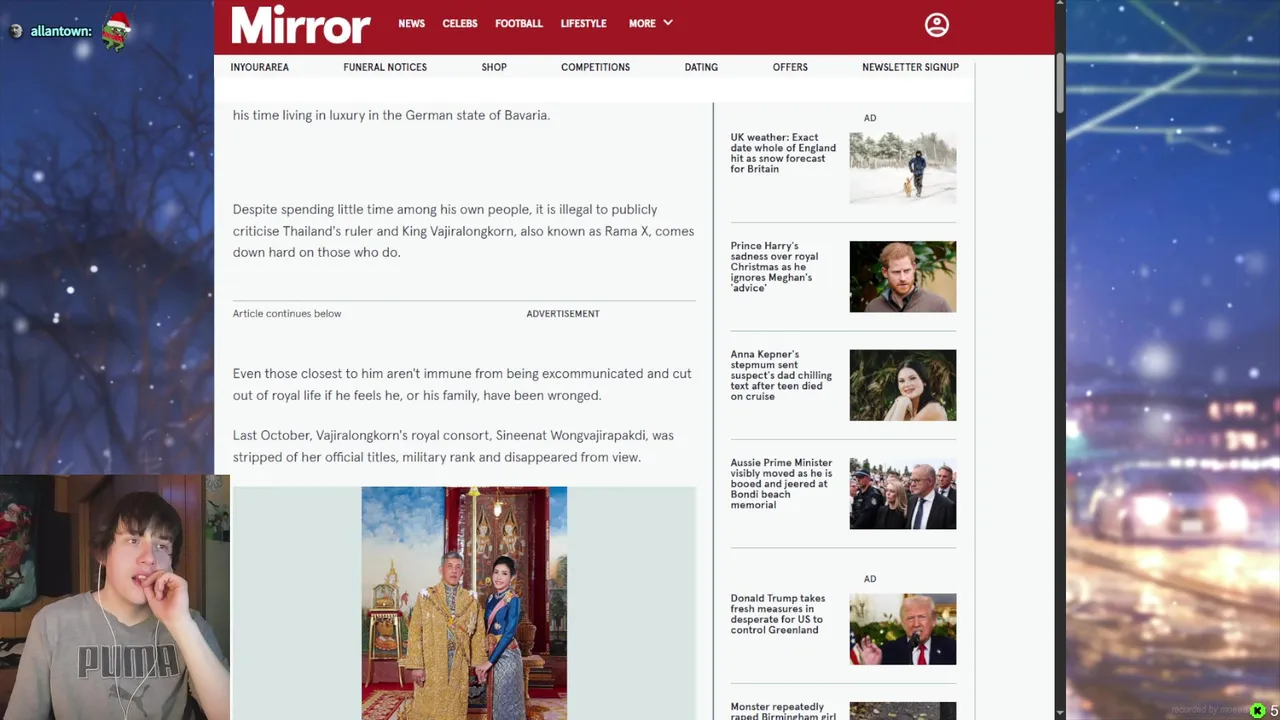Open Donald Trump thumbnail photo
The width and height of the screenshot is (1280, 720).
point(902,629)
